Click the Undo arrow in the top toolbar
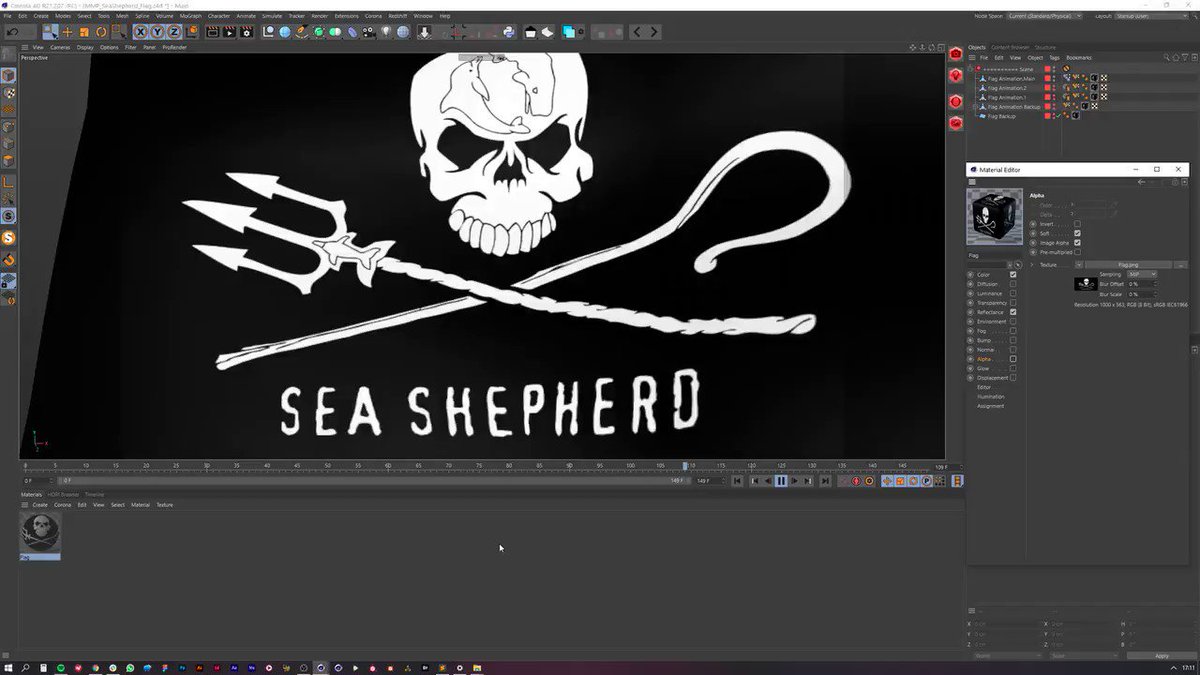Viewport: 1200px width, 675px height. tap(12, 32)
